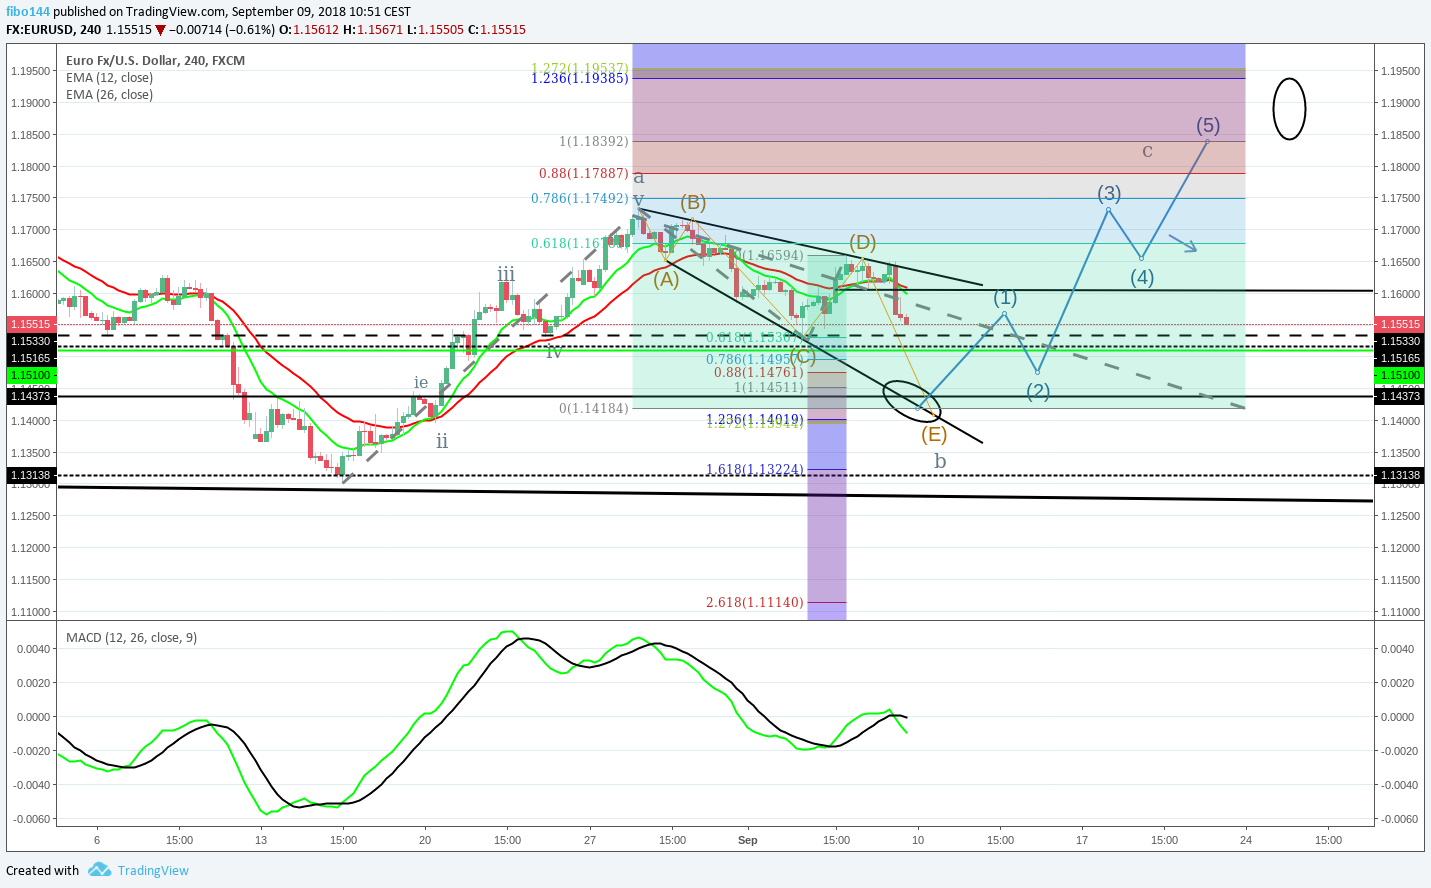
Task: Select the EMA (12, close) indicator label
Action: [x=109, y=77]
